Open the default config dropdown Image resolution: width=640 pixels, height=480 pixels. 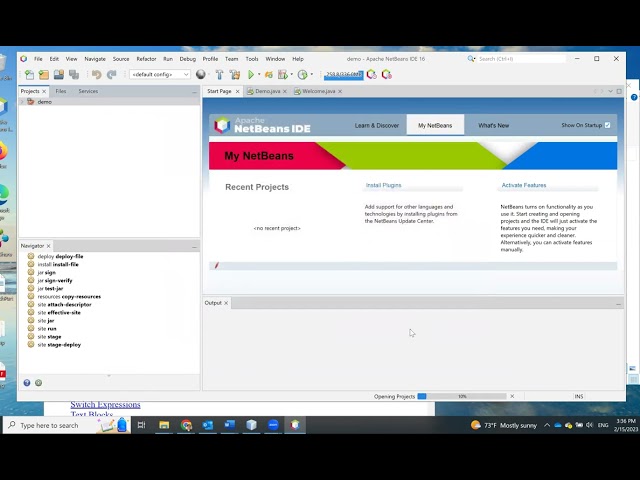(160, 74)
